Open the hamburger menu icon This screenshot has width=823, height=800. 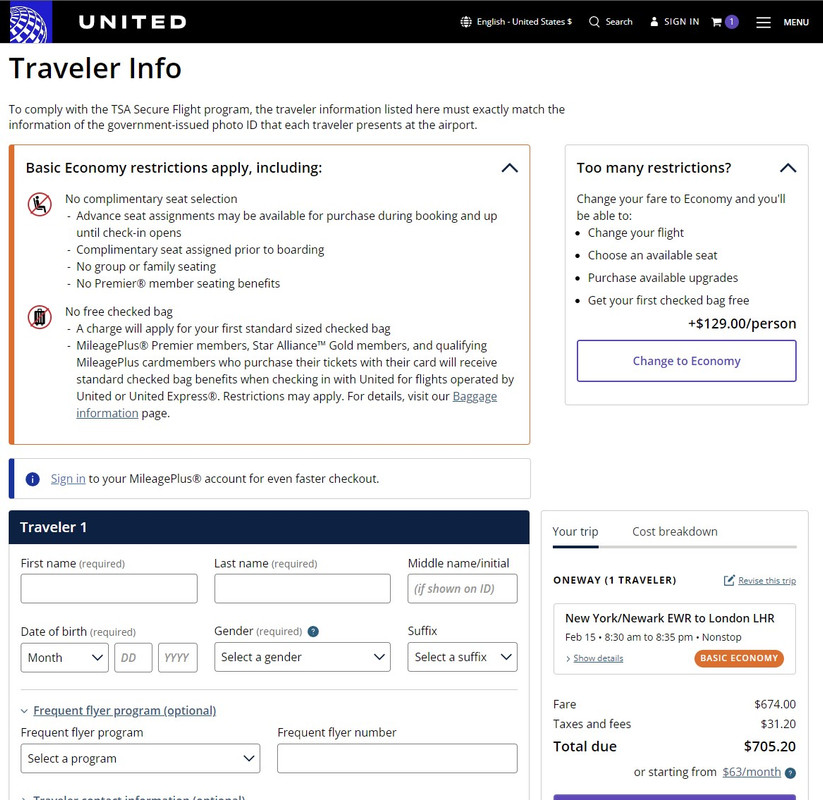click(763, 22)
